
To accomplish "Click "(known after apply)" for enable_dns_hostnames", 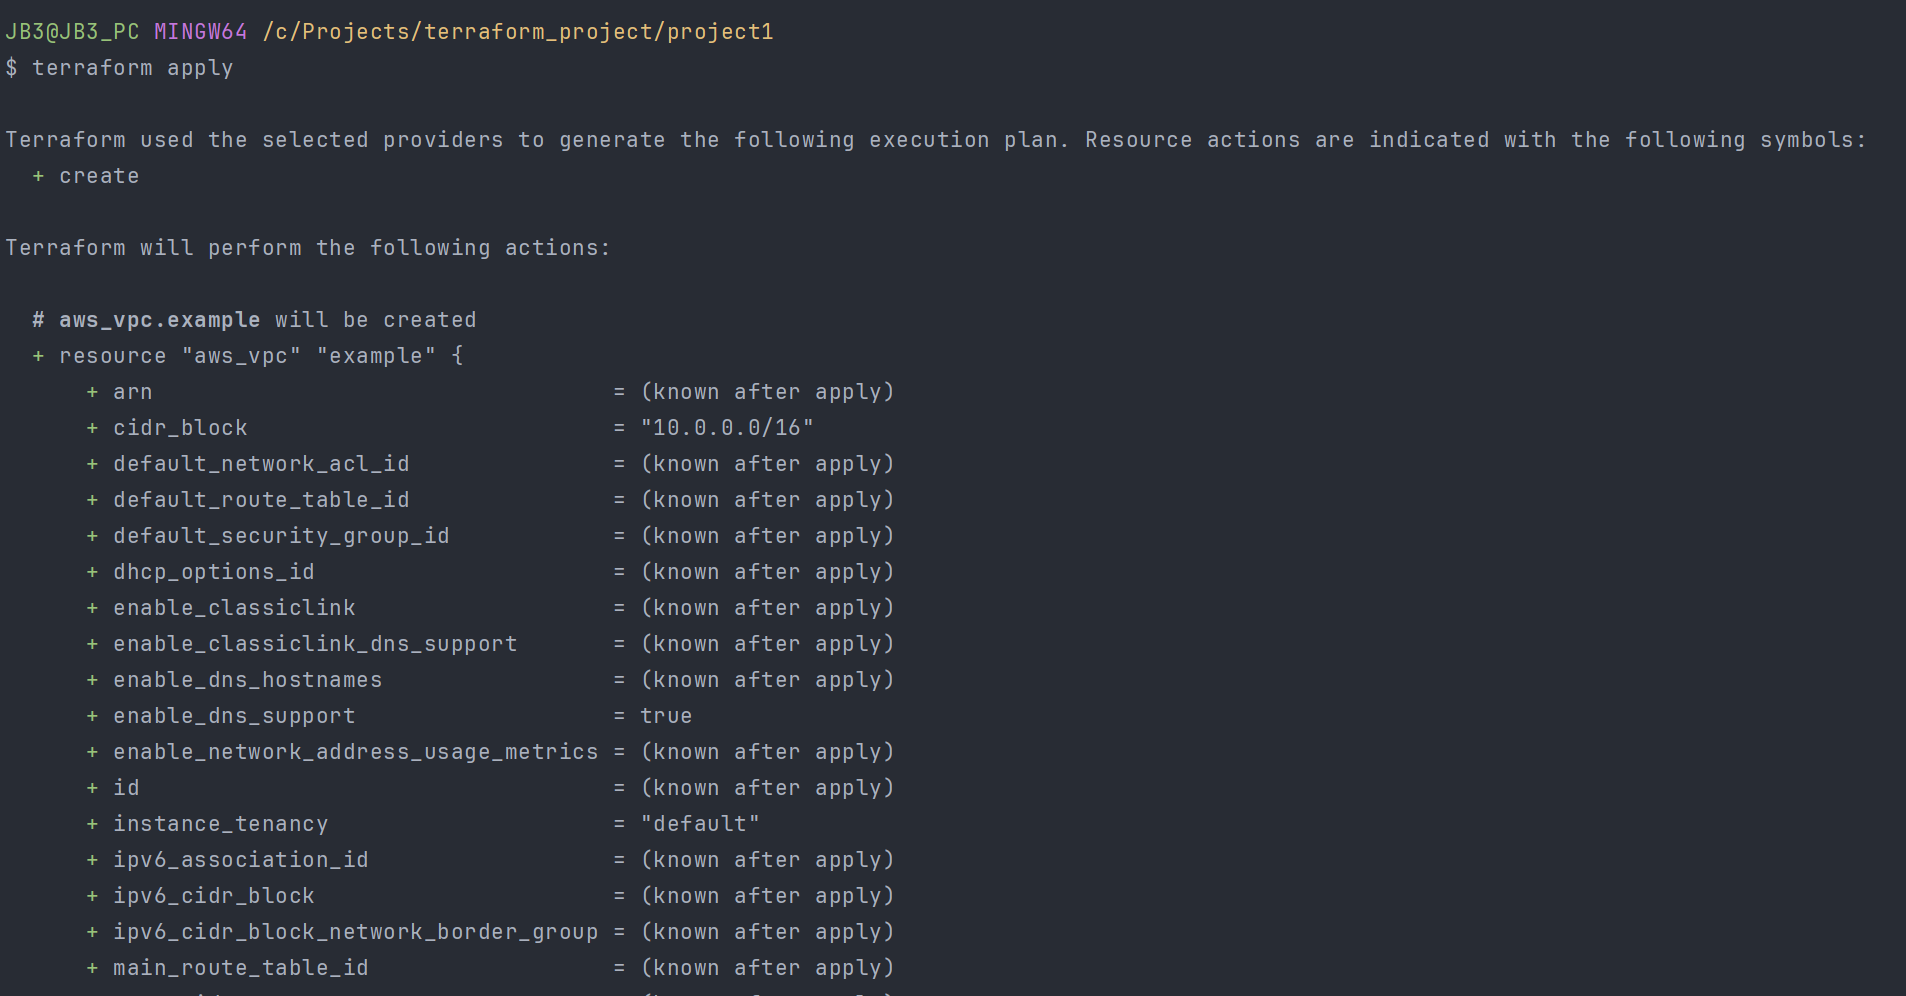I will click(x=768, y=680).
